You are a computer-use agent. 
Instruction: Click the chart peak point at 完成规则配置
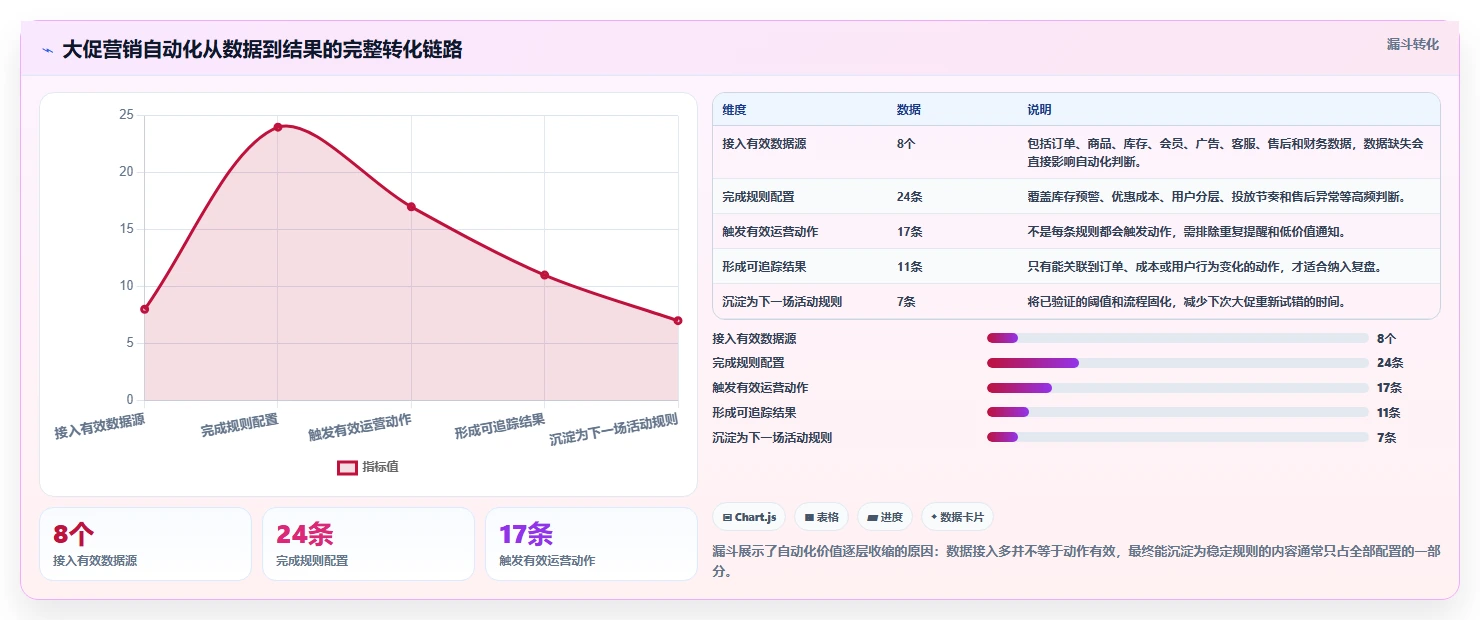click(x=278, y=127)
